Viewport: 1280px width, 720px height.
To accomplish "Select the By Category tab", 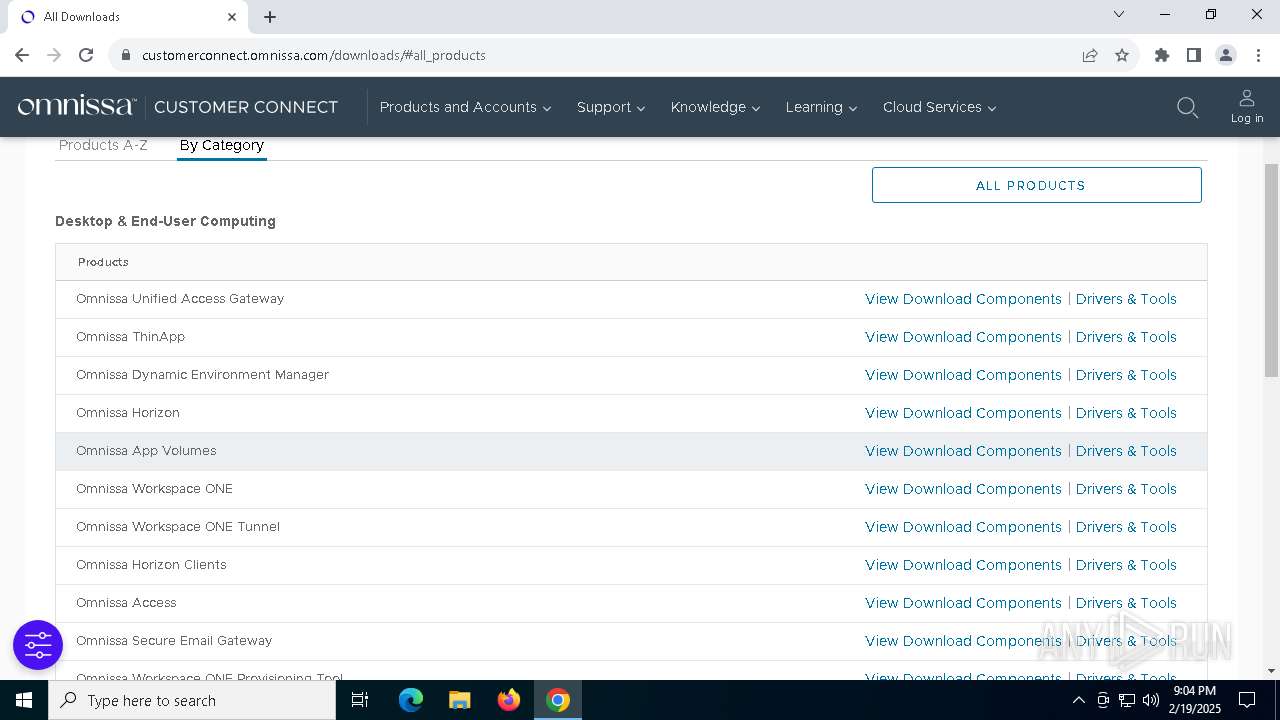I will (222, 145).
